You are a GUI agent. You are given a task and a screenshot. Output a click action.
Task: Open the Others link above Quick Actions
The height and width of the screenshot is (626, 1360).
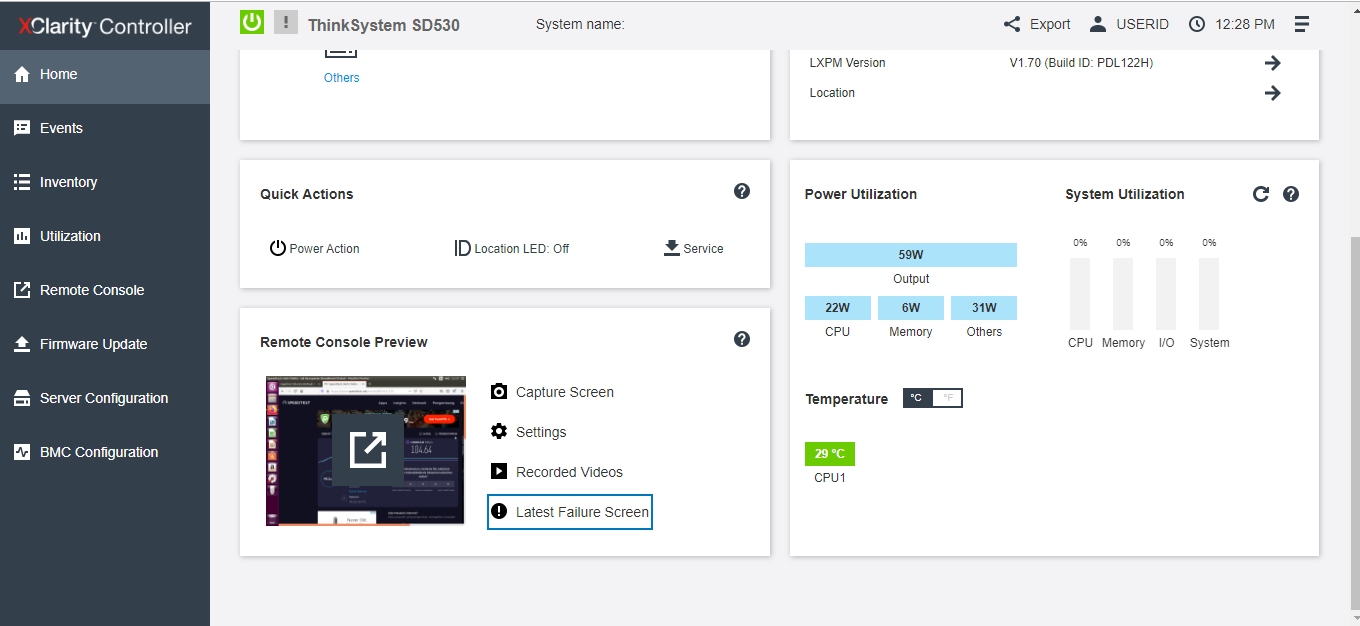tap(341, 77)
